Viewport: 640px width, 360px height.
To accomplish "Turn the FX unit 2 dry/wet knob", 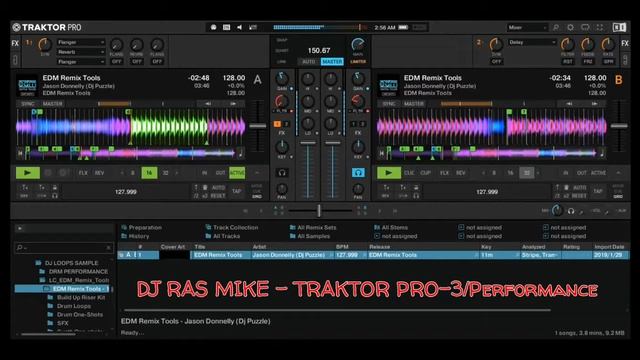I will pyautogui.click(x=496, y=44).
